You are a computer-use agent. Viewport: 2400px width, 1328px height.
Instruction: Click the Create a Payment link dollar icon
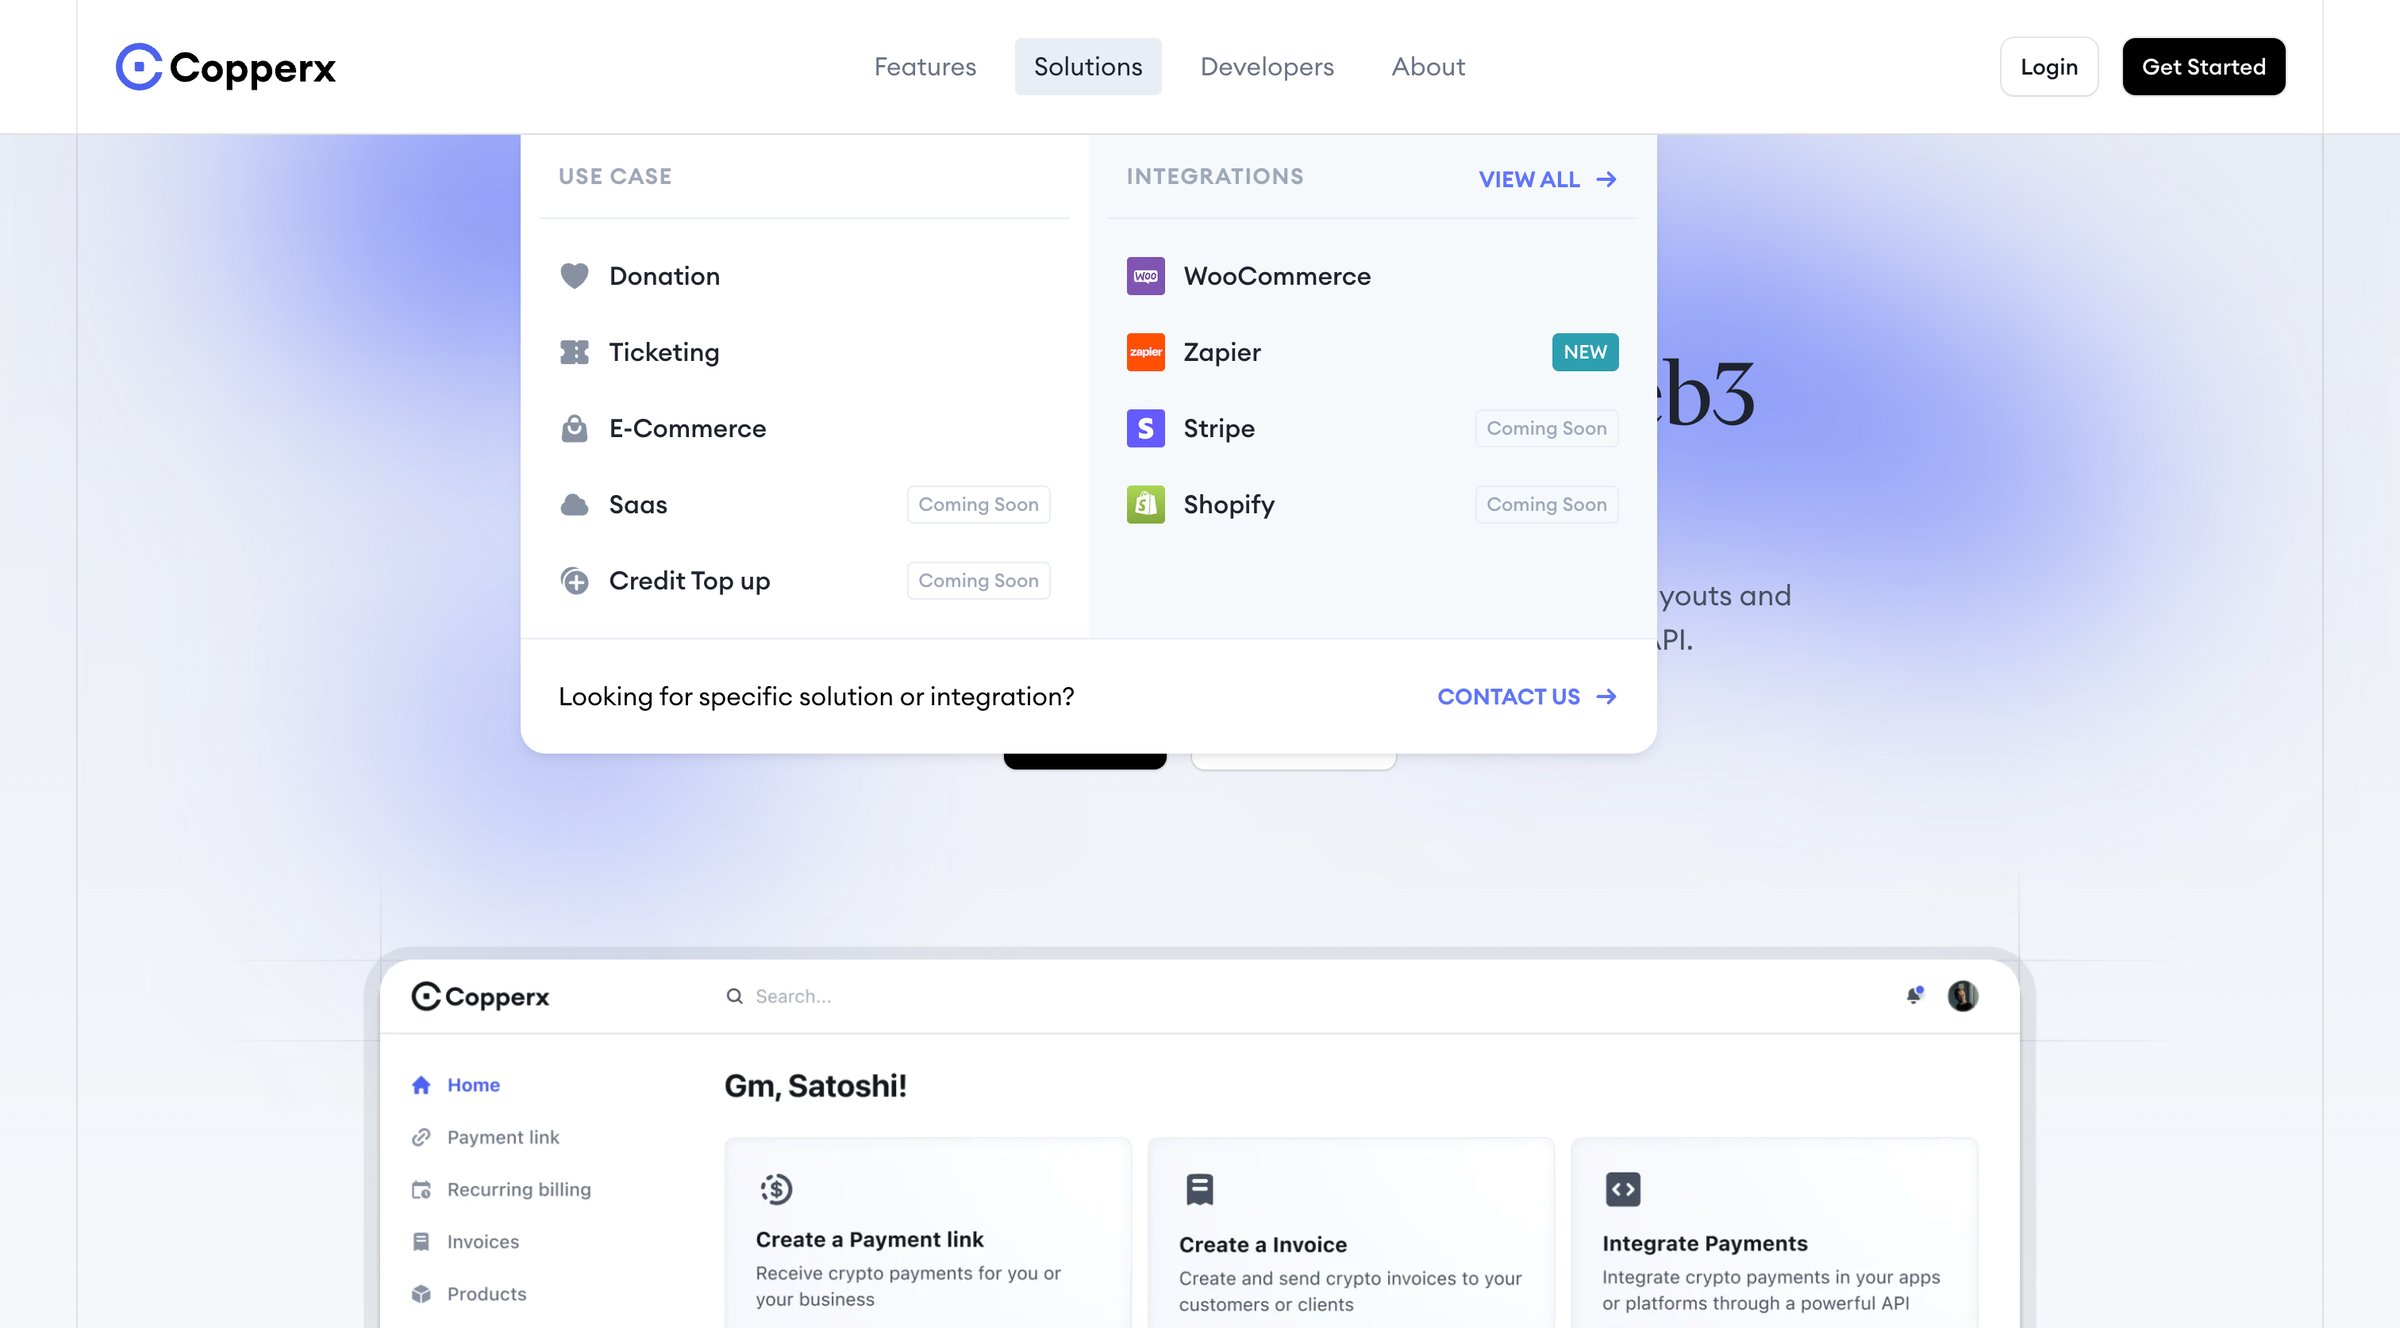coord(776,1189)
